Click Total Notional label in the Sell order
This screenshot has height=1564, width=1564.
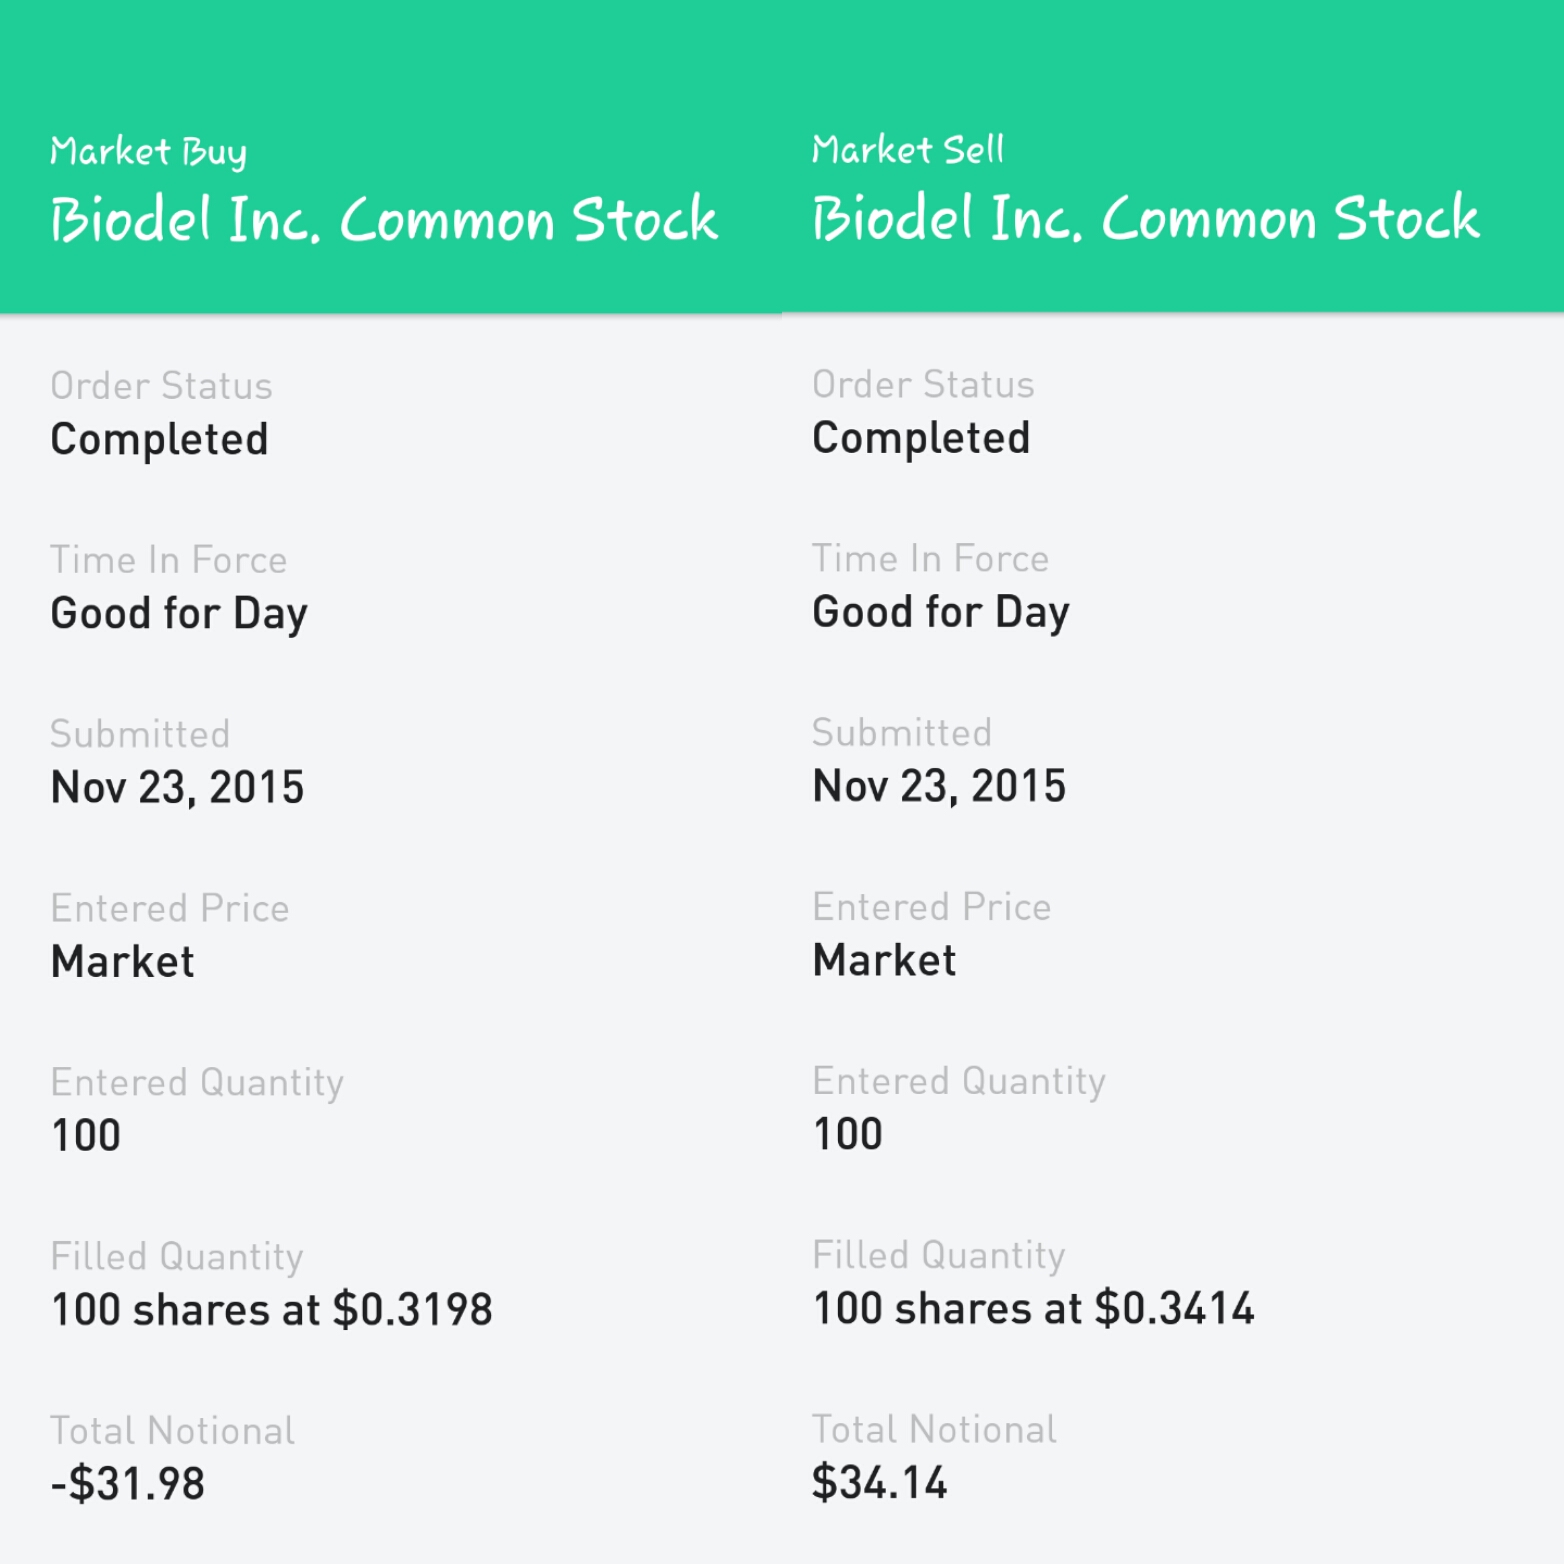(x=934, y=1429)
